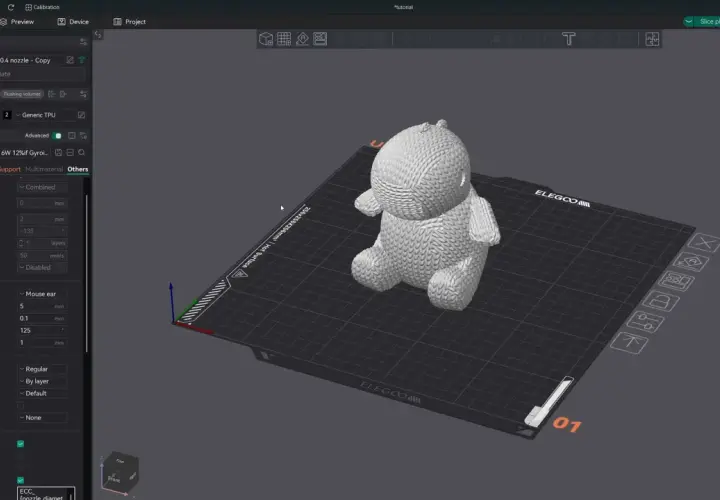The height and width of the screenshot is (500, 720).
Task: Select the Text shape tool
Action: [x=568, y=39]
